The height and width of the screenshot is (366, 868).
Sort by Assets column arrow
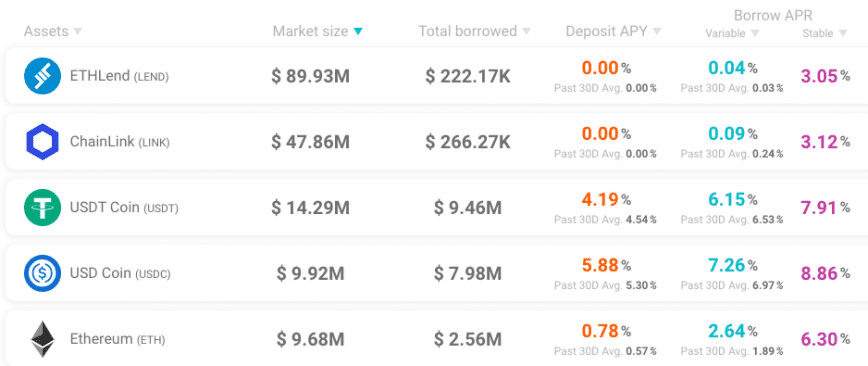point(78,32)
